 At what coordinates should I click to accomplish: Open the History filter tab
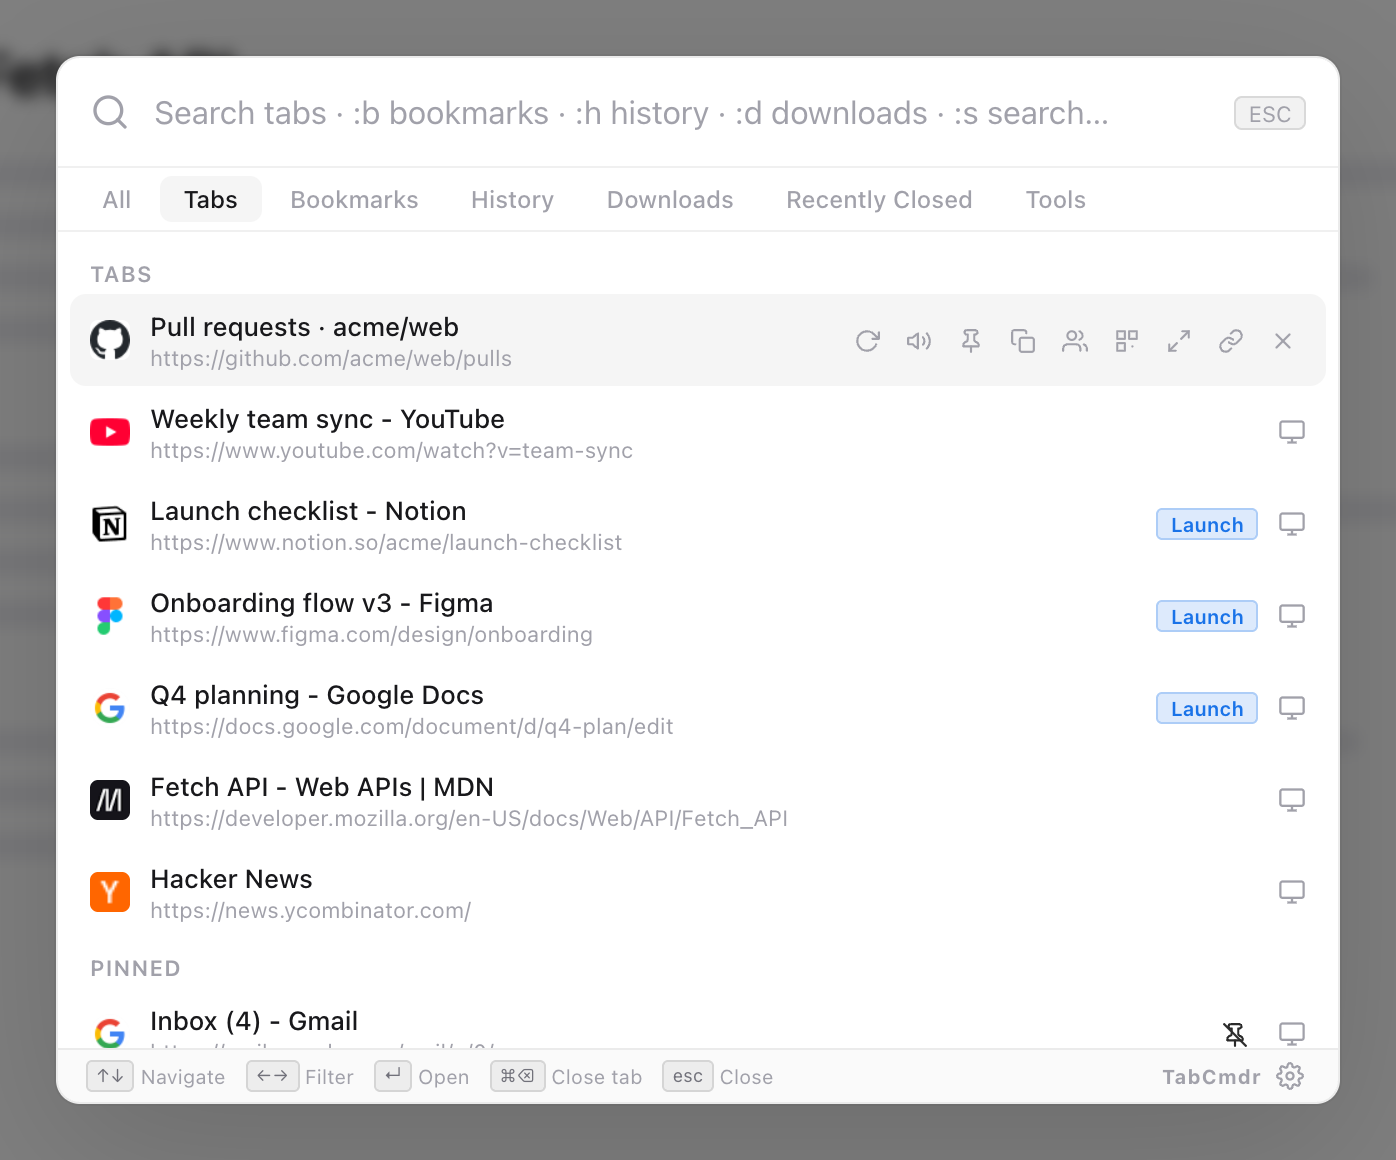[x=513, y=200]
